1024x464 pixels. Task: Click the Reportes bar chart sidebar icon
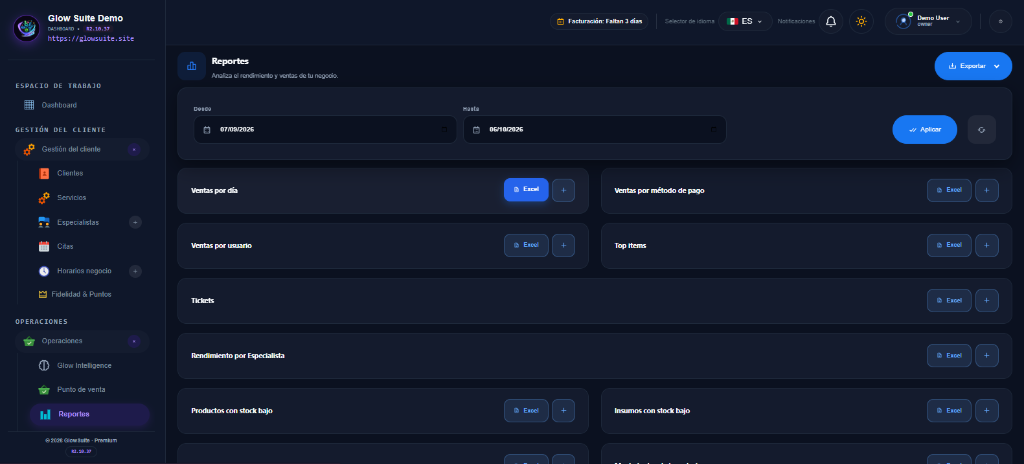coord(45,414)
